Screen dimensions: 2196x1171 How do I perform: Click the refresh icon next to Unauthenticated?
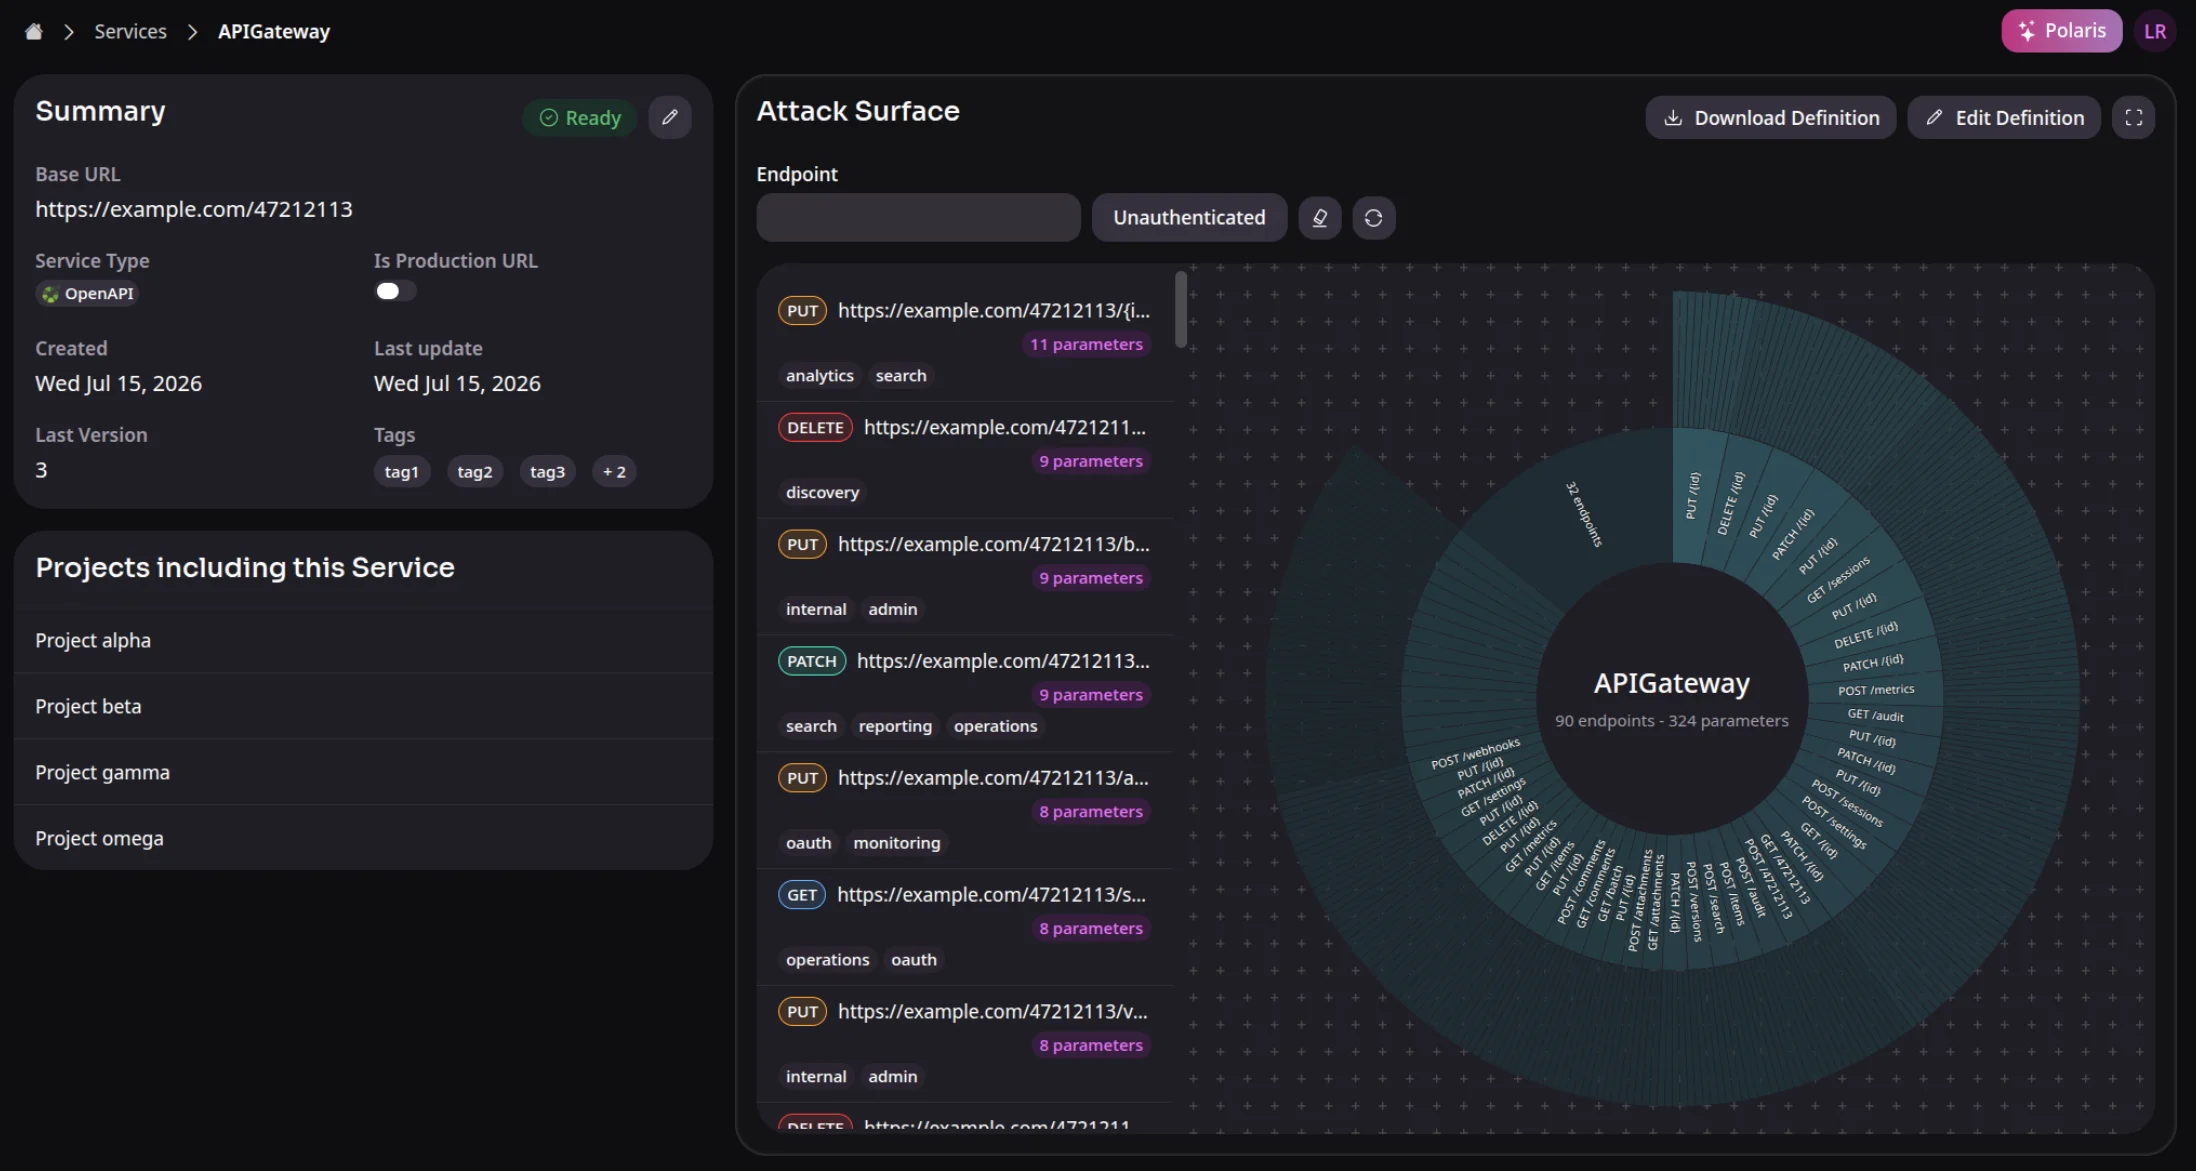point(1373,217)
